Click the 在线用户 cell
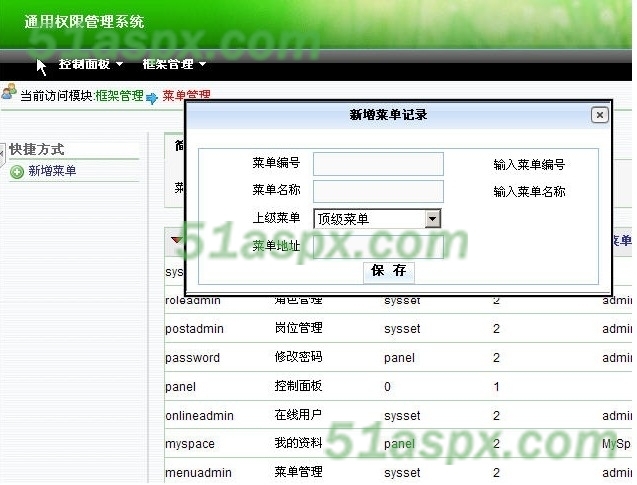637x485 pixels. 299,415
